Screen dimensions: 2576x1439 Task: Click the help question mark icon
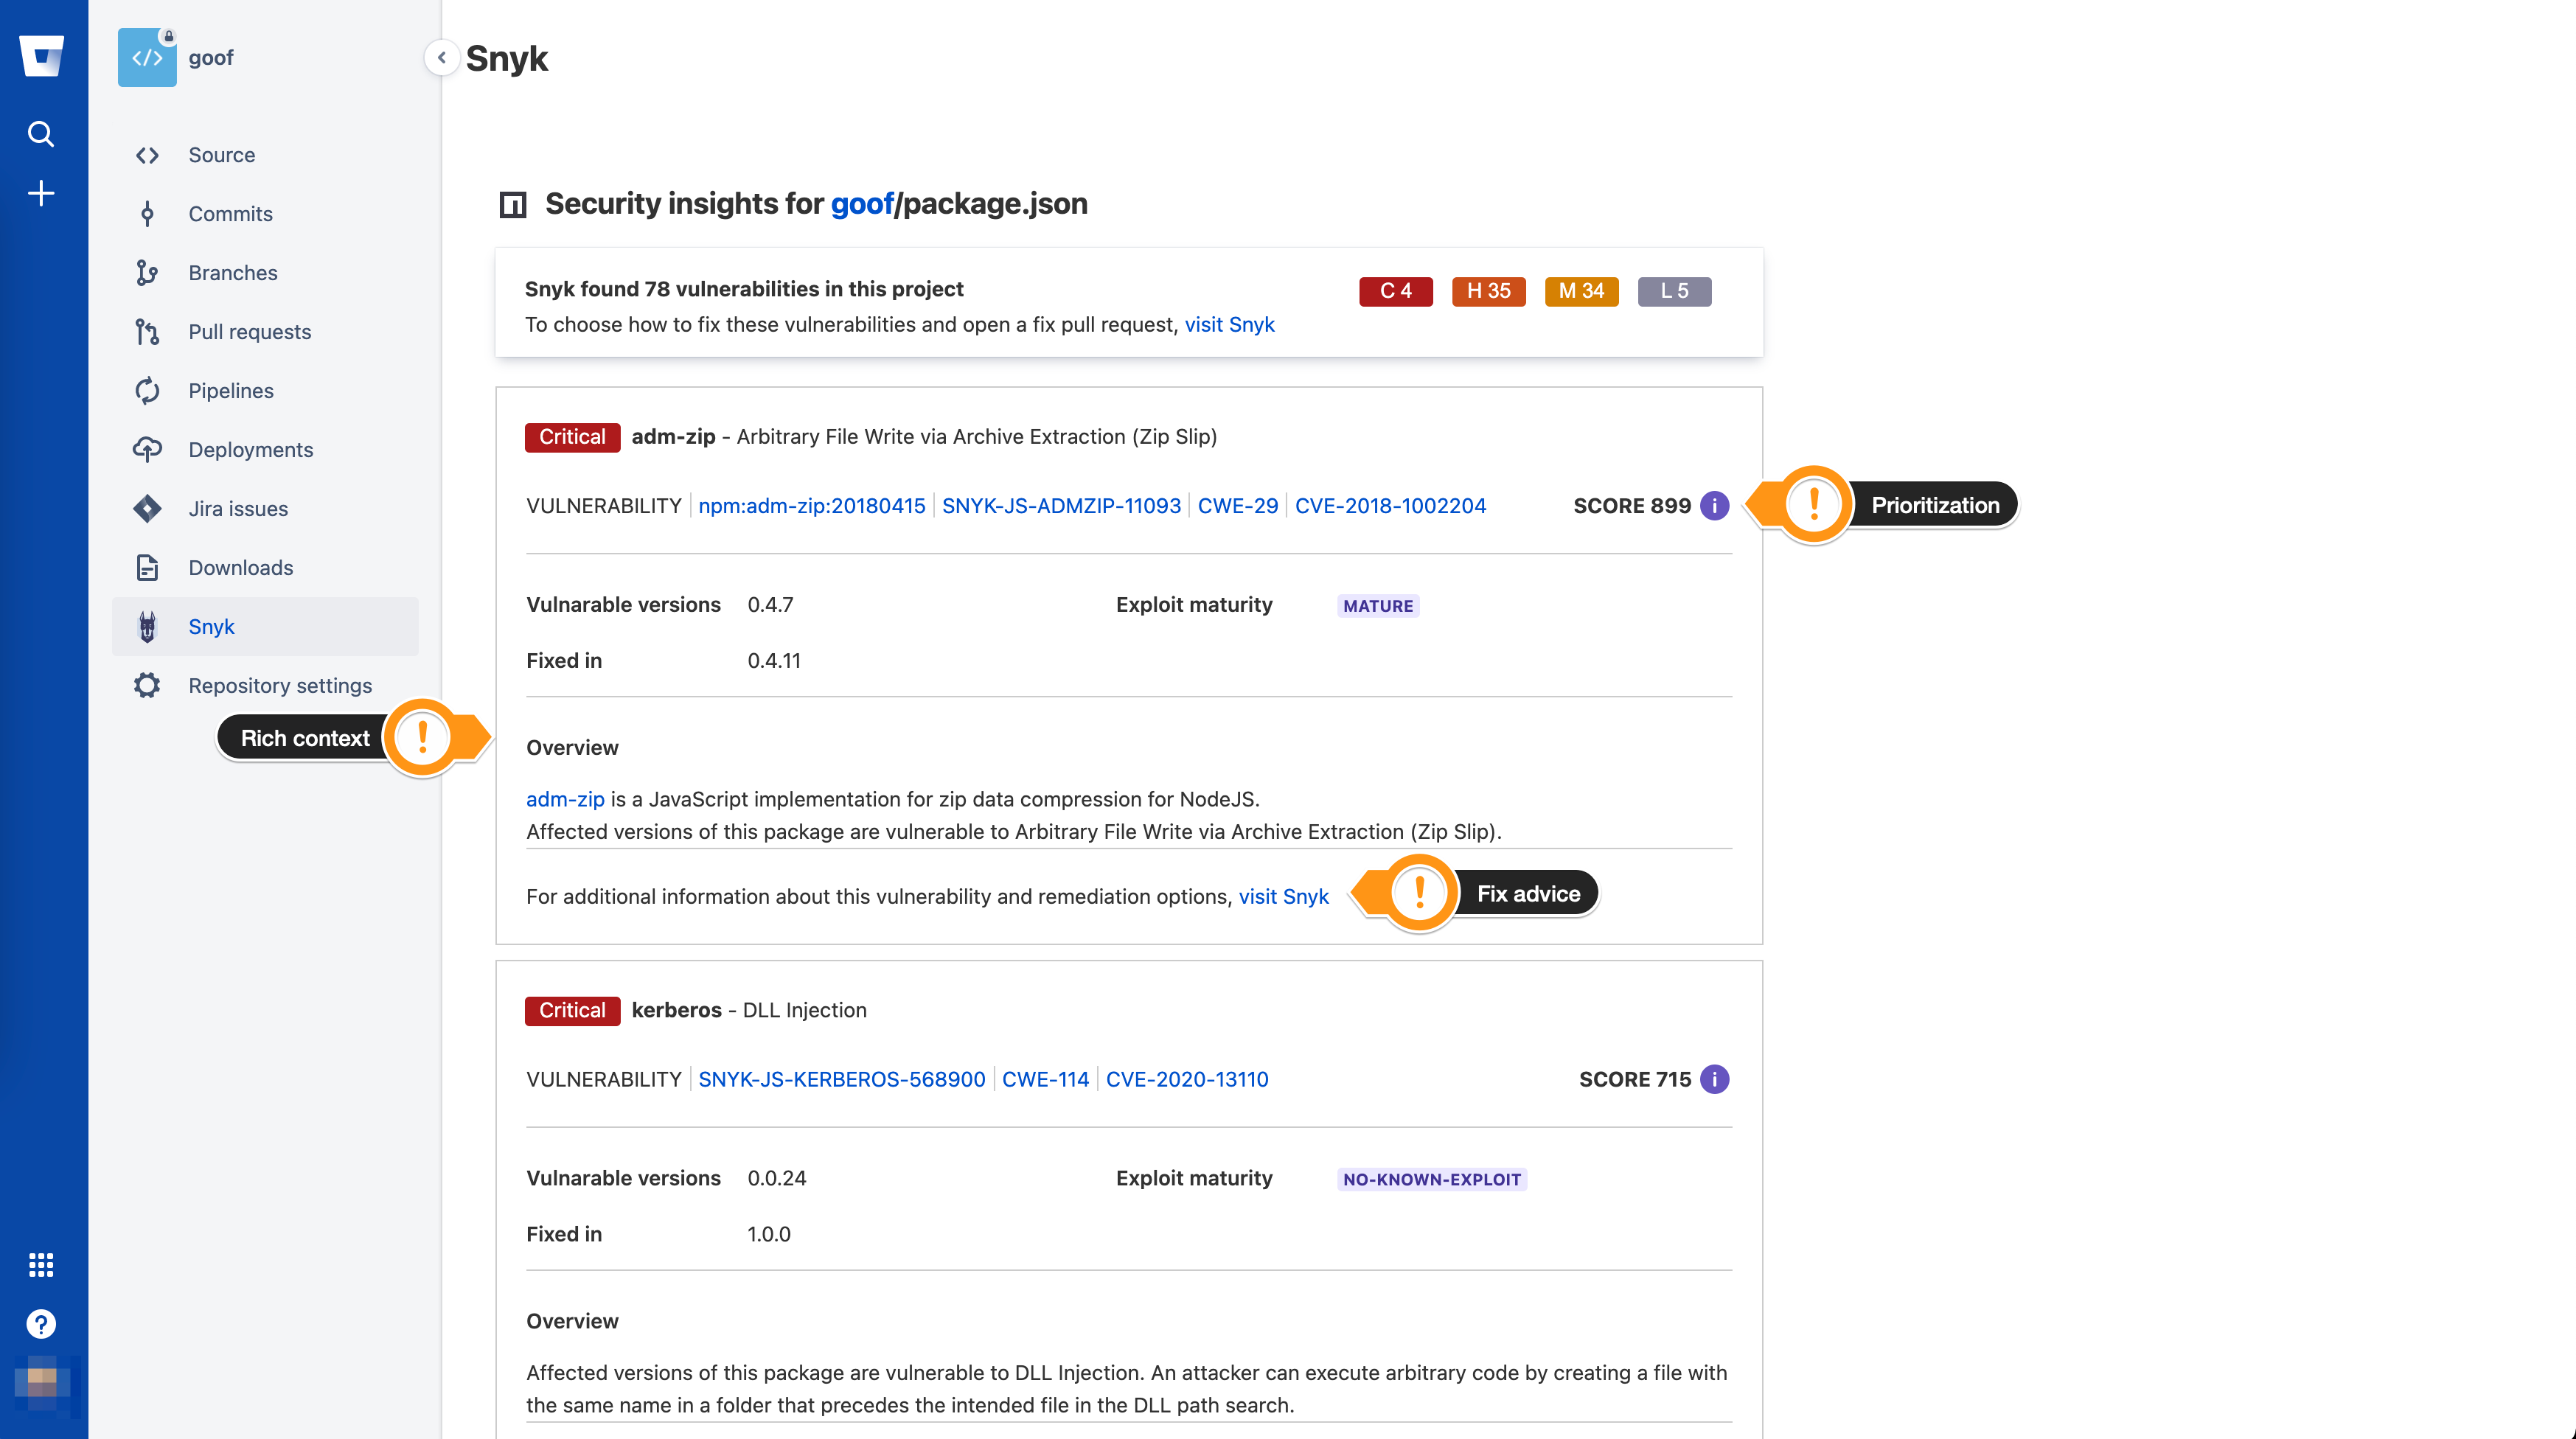point(41,1324)
